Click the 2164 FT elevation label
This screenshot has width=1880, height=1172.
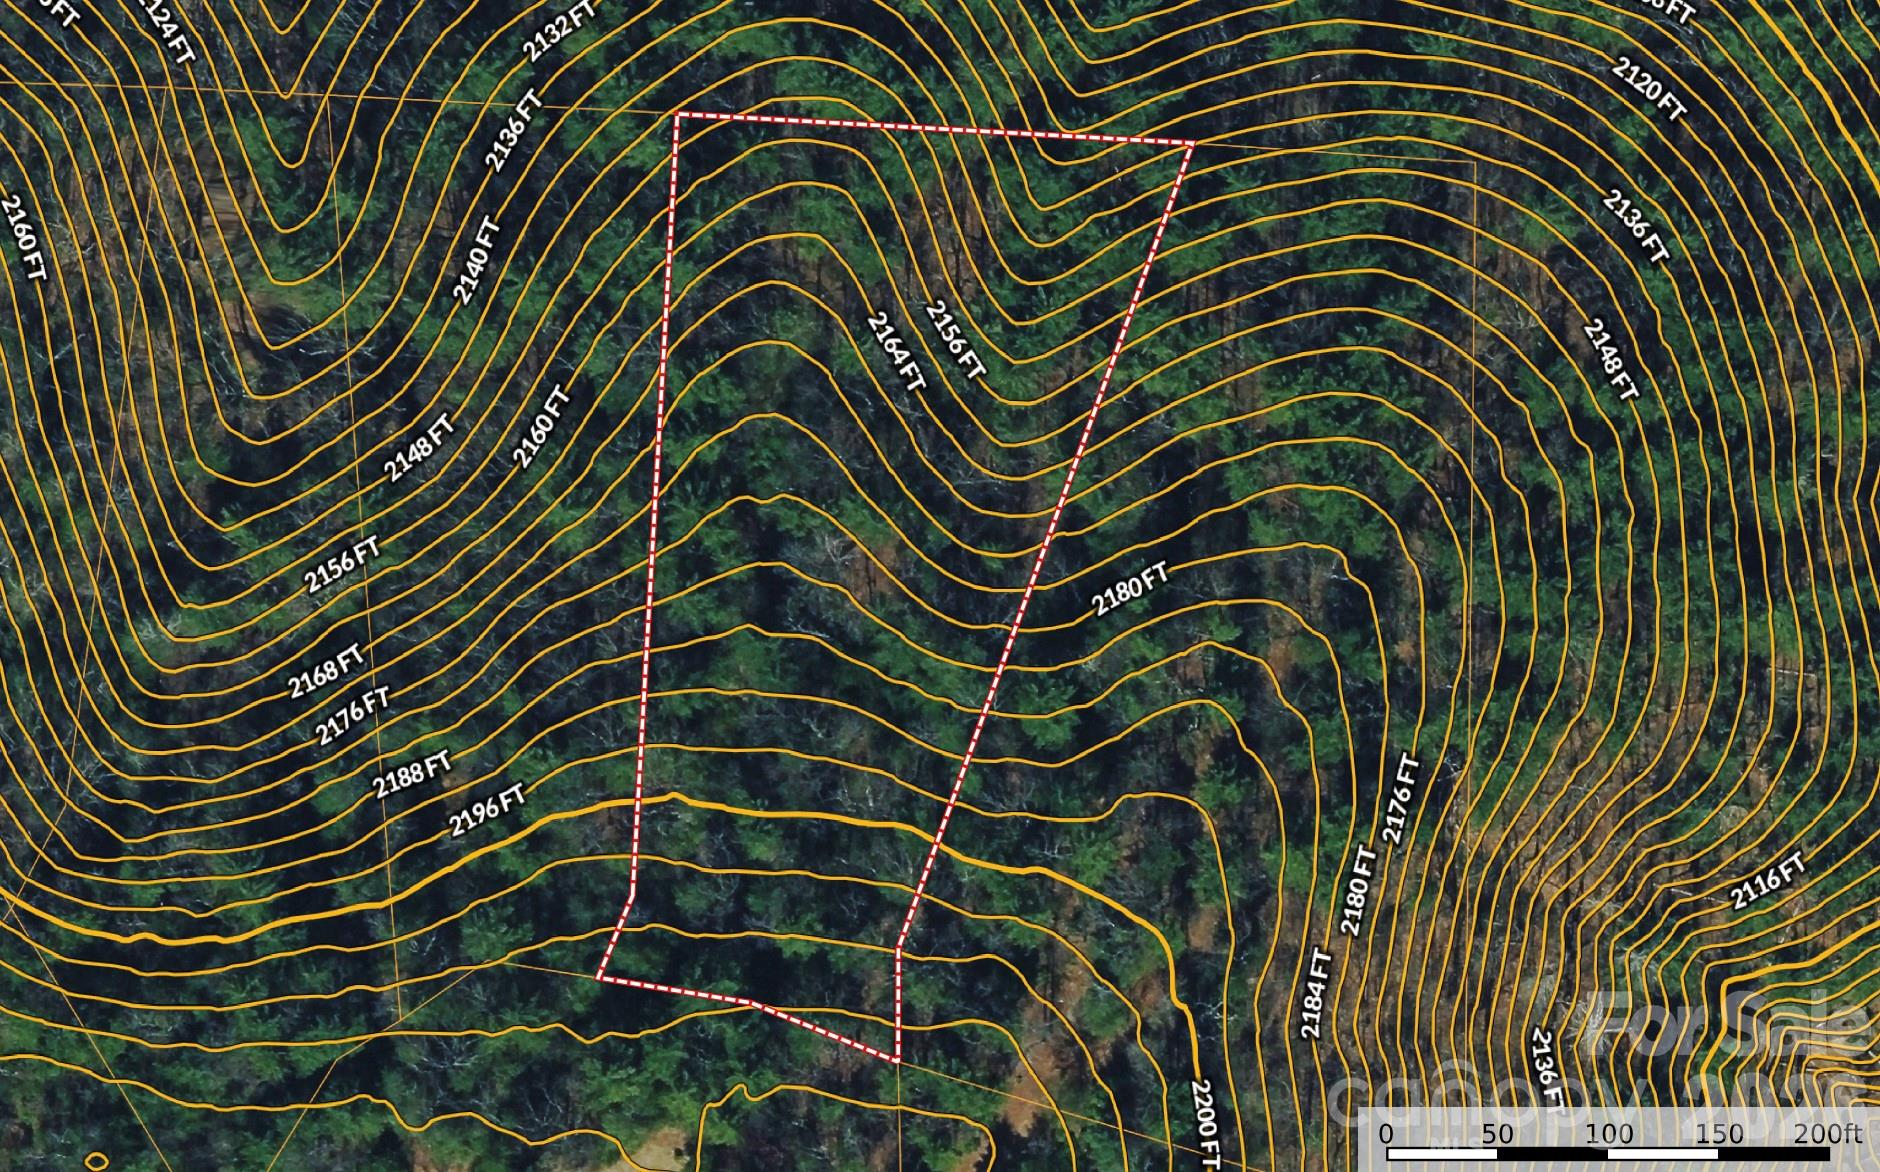[896, 353]
